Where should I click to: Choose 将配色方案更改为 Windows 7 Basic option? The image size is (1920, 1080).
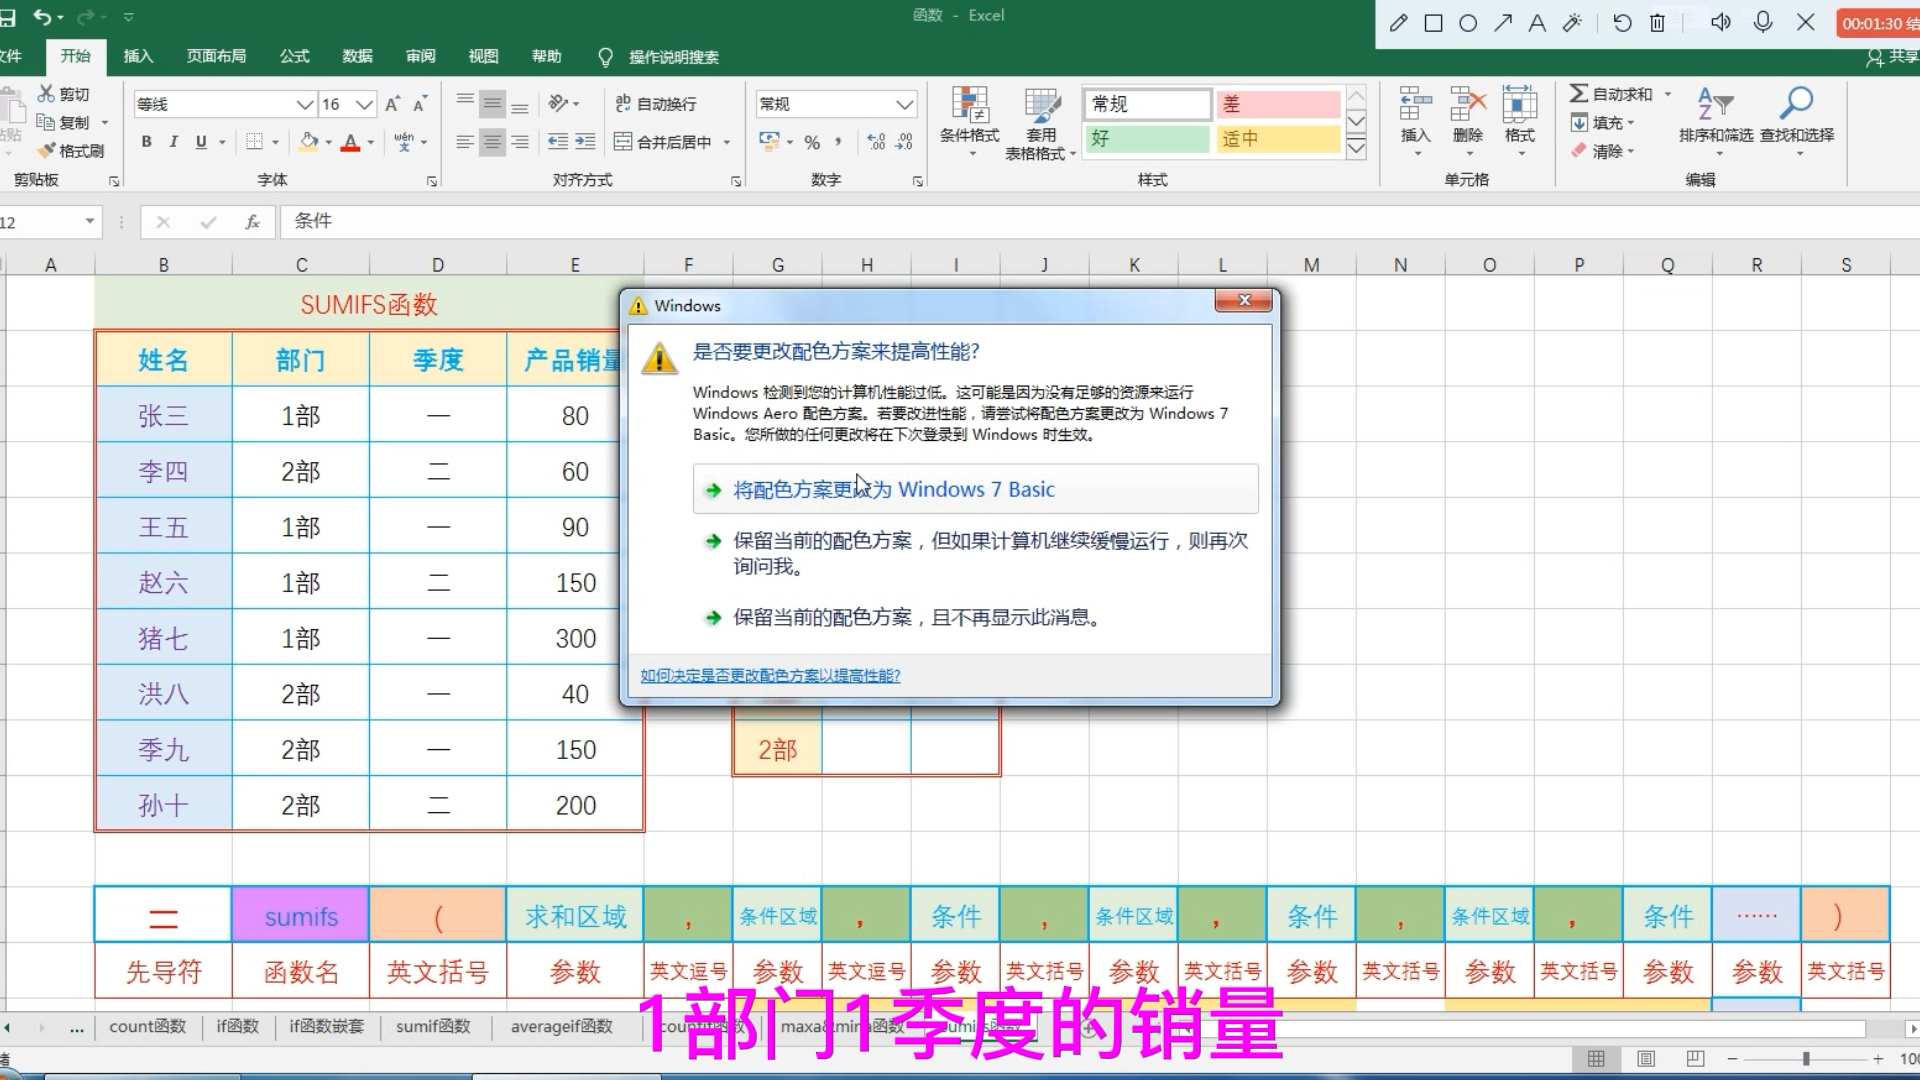pyautogui.click(x=975, y=489)
